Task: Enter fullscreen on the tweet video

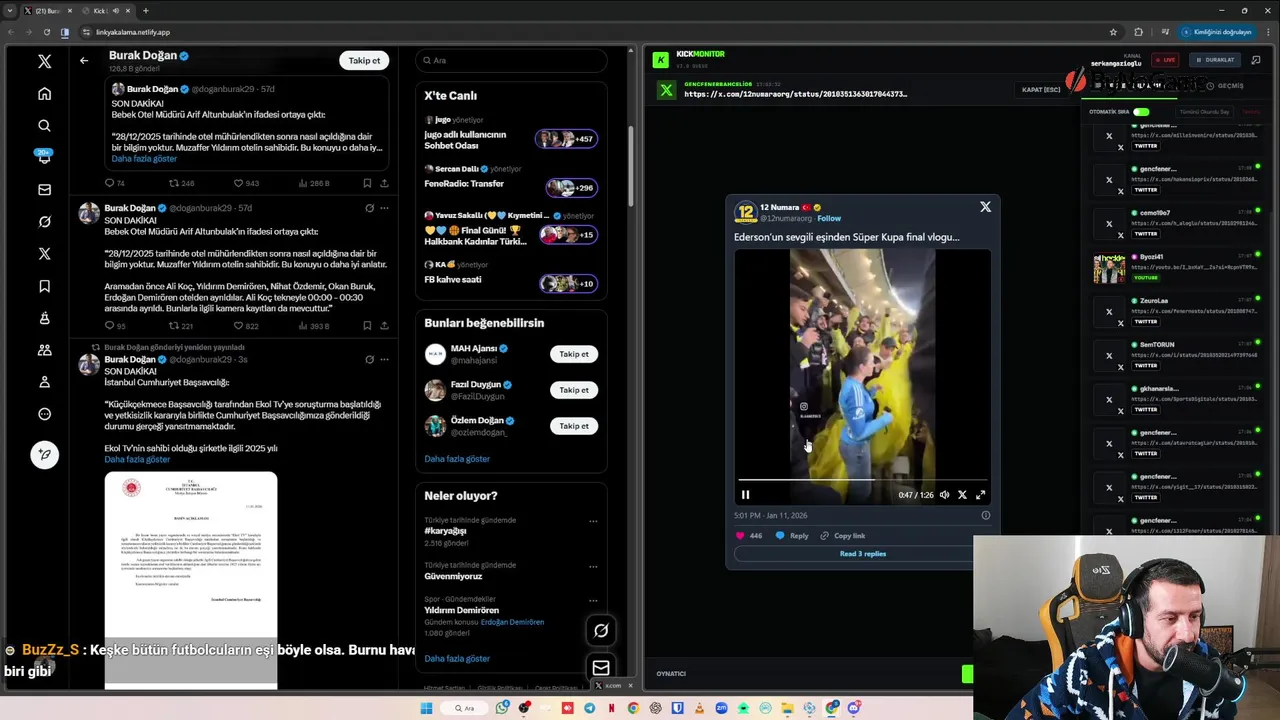Action: coord(980,495)
